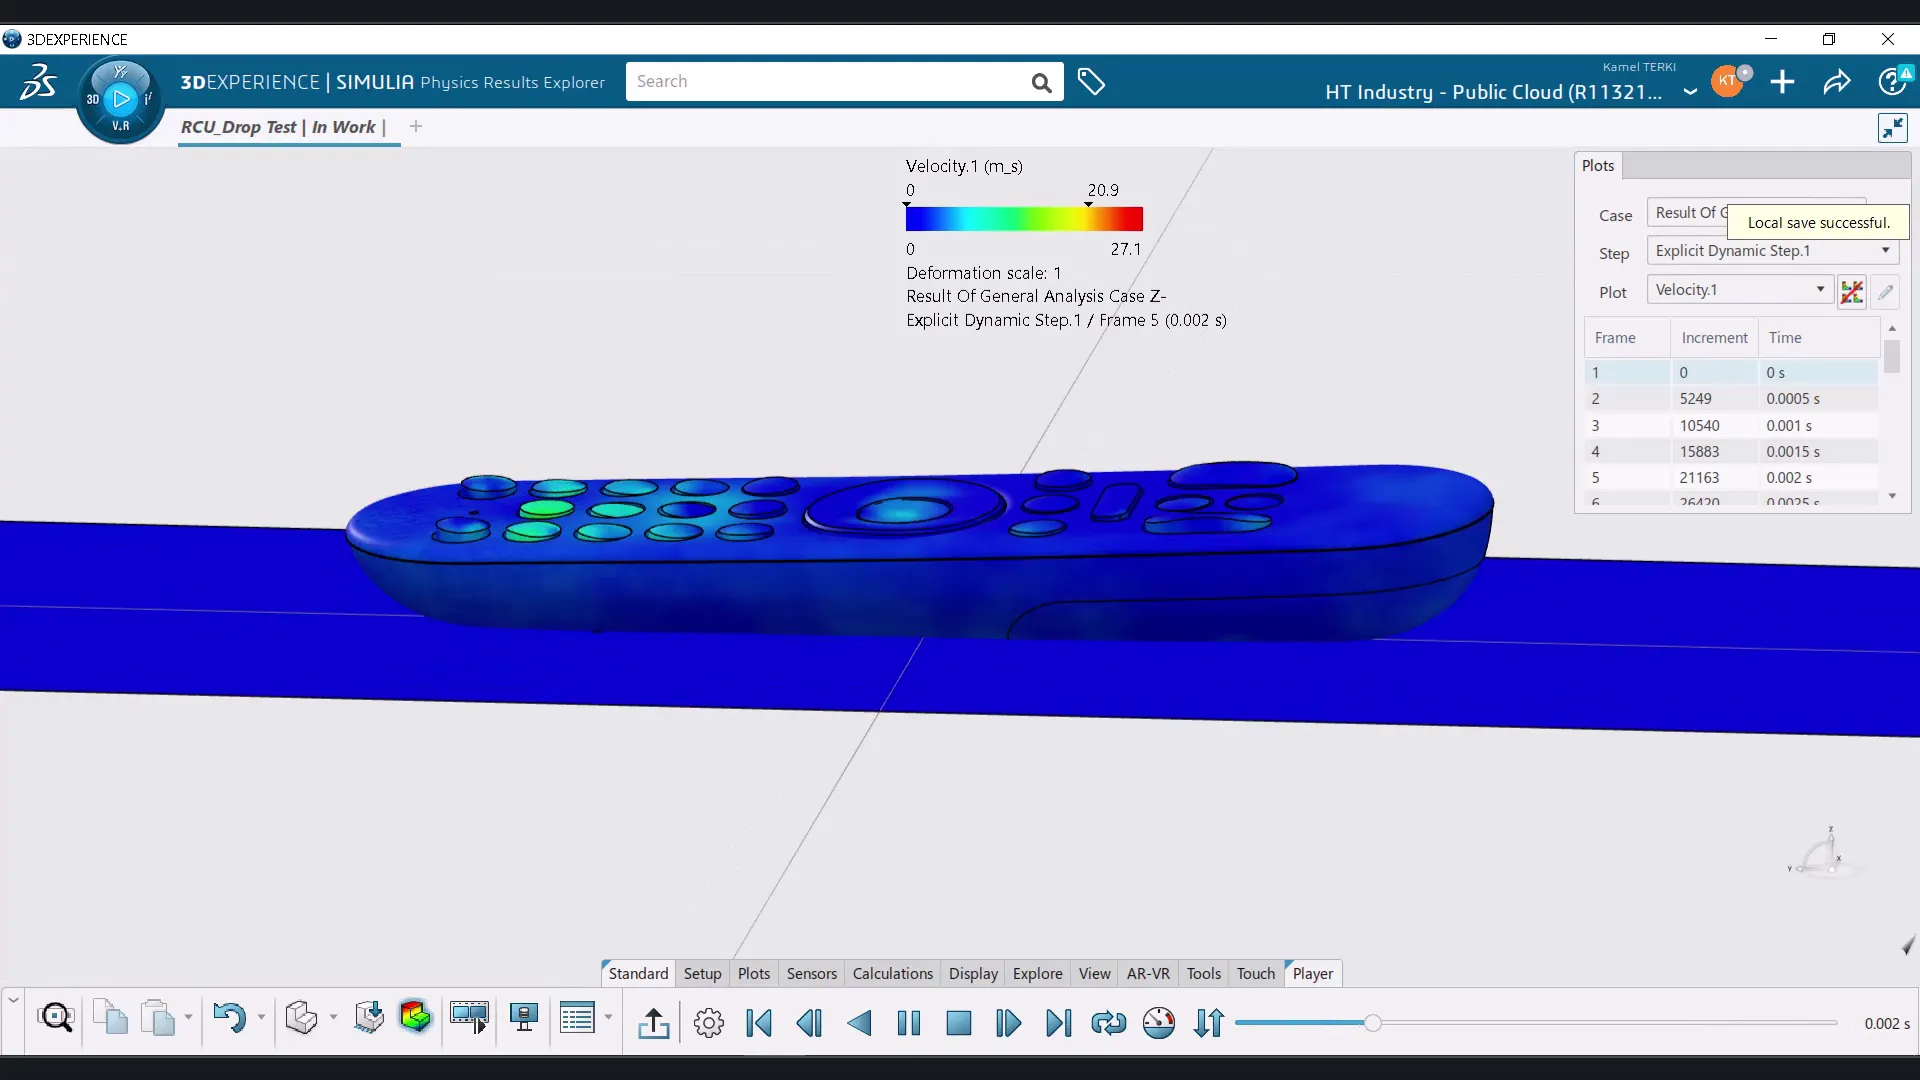Click the display table icon in bottom toolbar

coord(578,1017)
